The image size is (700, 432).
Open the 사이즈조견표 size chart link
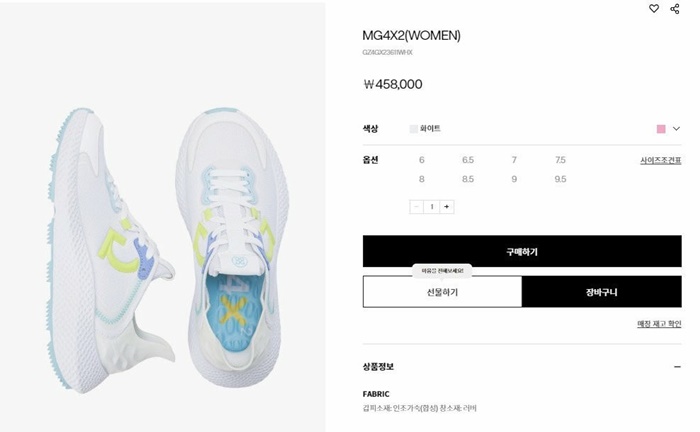660,160
